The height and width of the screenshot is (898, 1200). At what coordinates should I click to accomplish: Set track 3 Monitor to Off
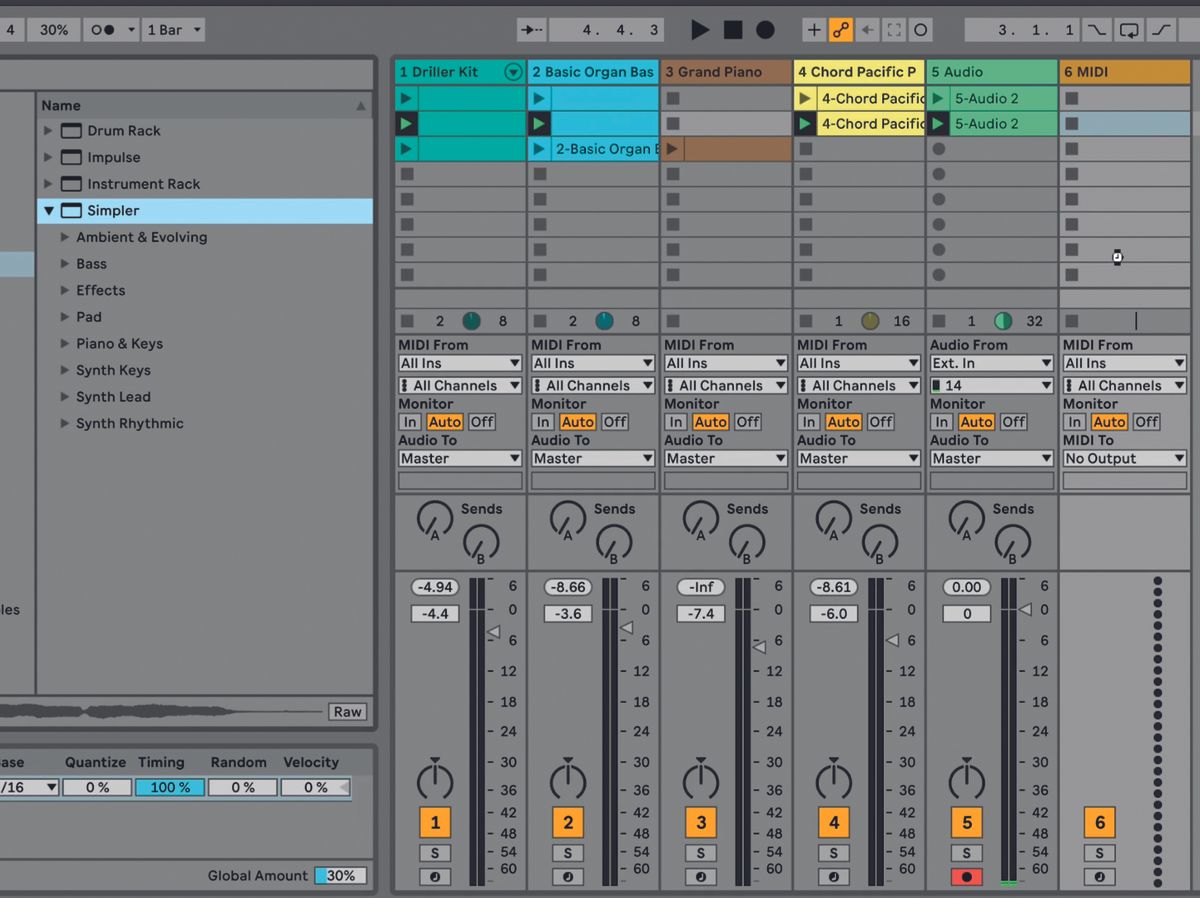click(748, 422)
